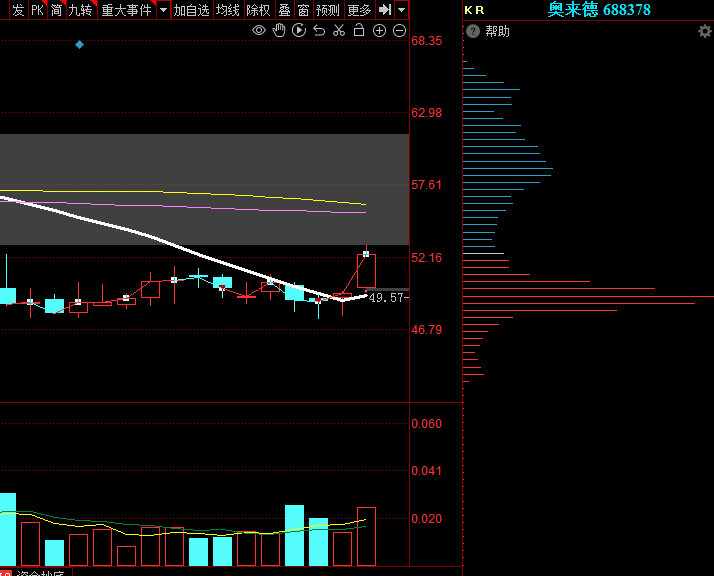Zoom out with the minus circle icon
This screenshot has width=714, height=576.
coord(399,31)
